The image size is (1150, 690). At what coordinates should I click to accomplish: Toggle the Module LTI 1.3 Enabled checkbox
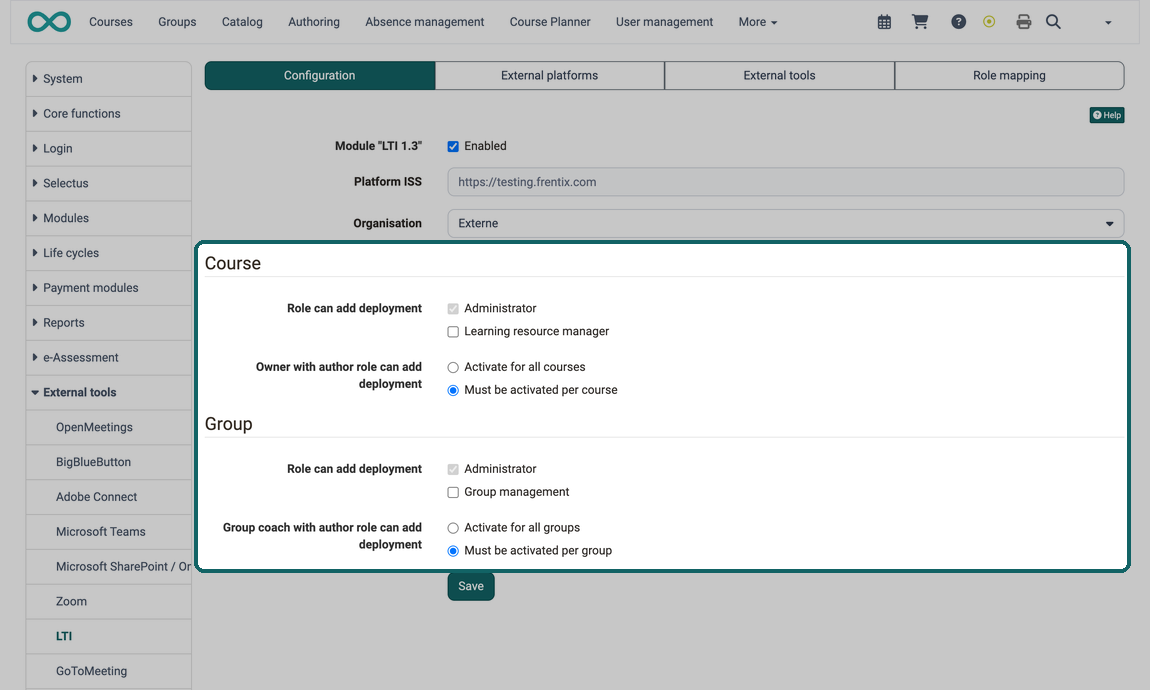pyautogui.click(x=453, y=147)
